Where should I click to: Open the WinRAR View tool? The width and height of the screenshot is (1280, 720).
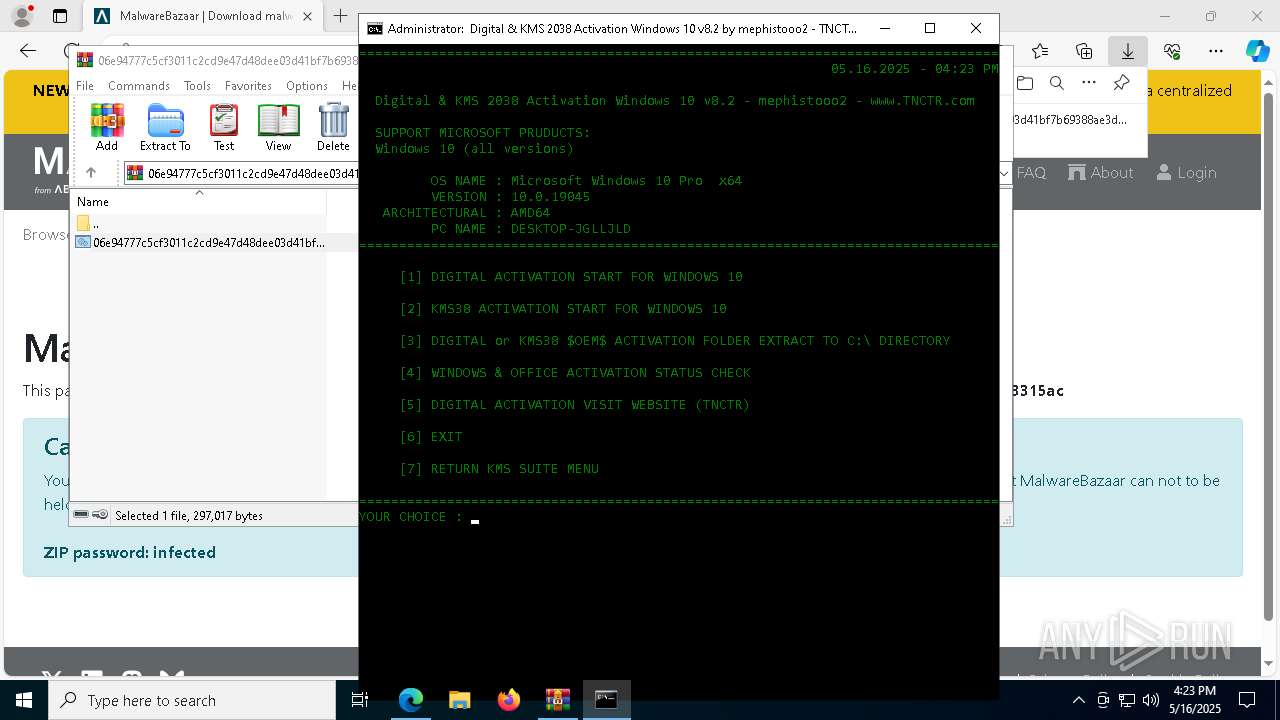(278, 127)
